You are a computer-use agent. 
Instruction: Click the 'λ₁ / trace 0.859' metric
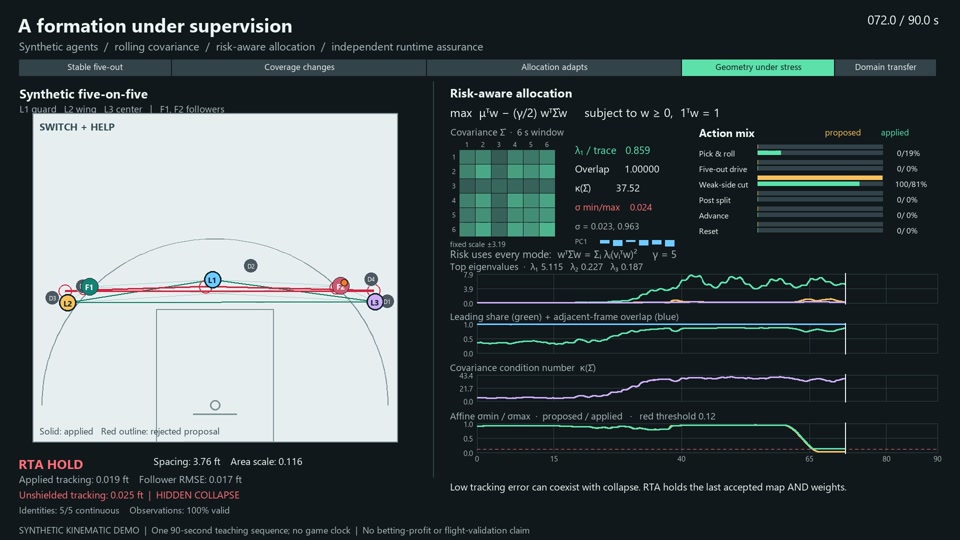[612, 151]
